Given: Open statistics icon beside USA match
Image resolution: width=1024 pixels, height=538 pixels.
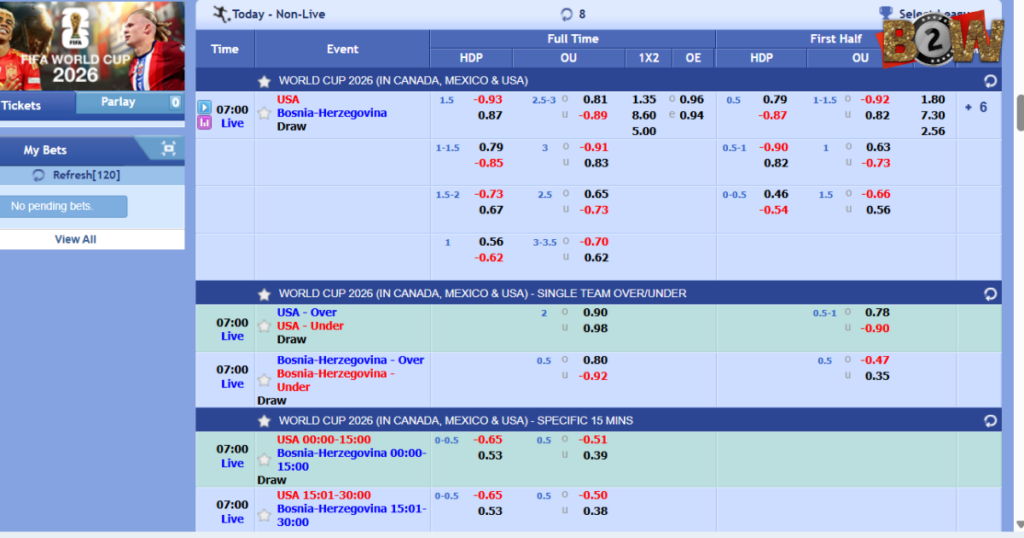Looking at the screenshot, I should pyautogui.click(x=204, y=122).
